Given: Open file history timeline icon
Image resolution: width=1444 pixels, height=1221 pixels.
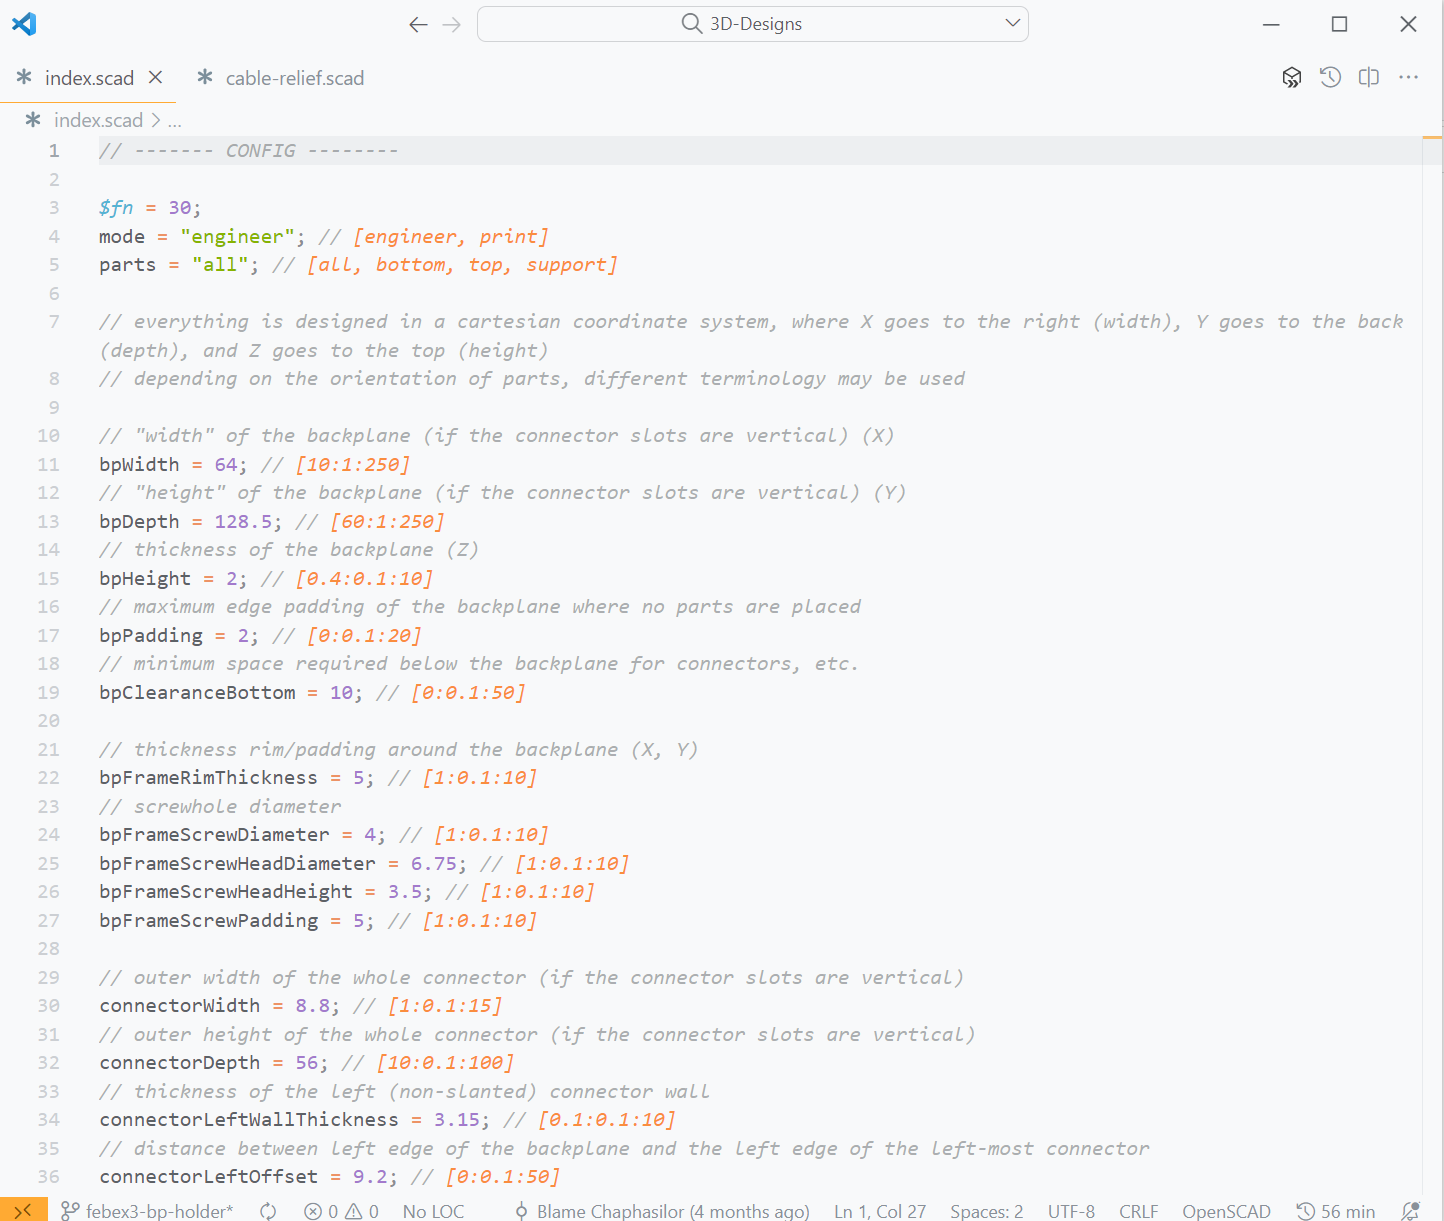Looking at the screenshot, I should click(1330, 78).
